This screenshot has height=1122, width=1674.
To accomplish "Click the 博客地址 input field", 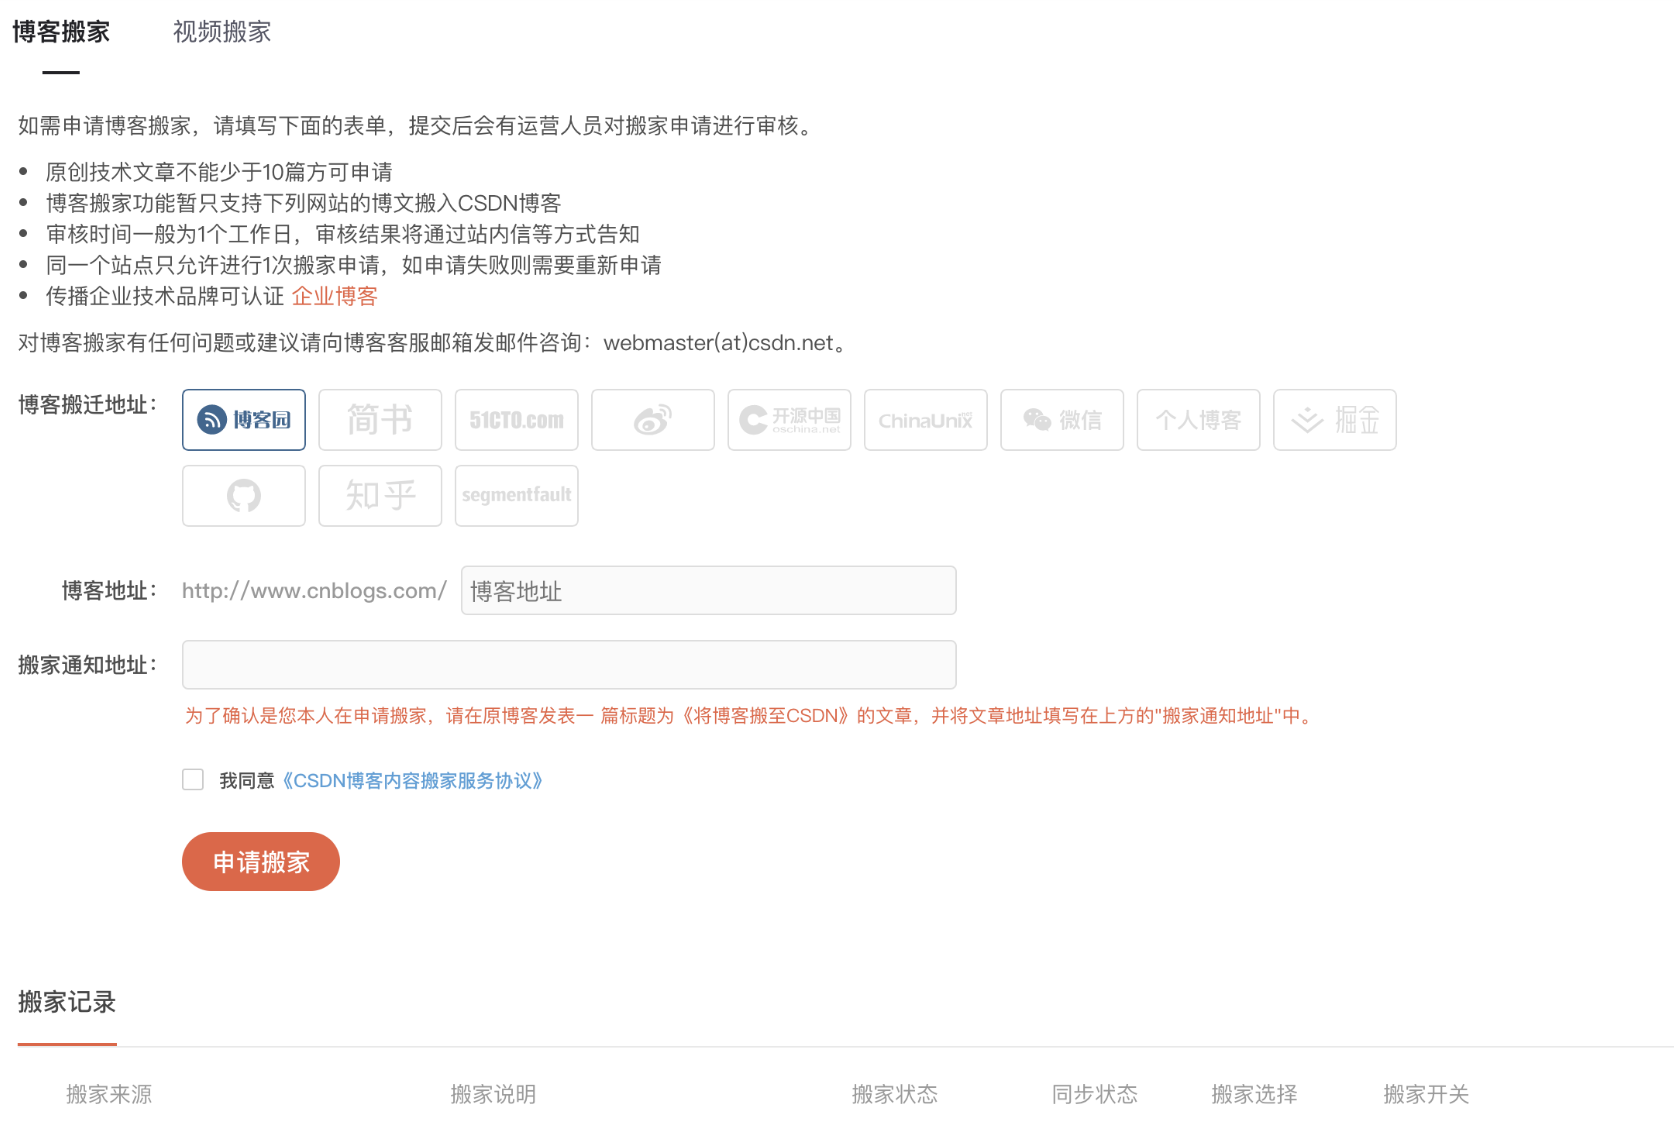I will click(707, 590).
